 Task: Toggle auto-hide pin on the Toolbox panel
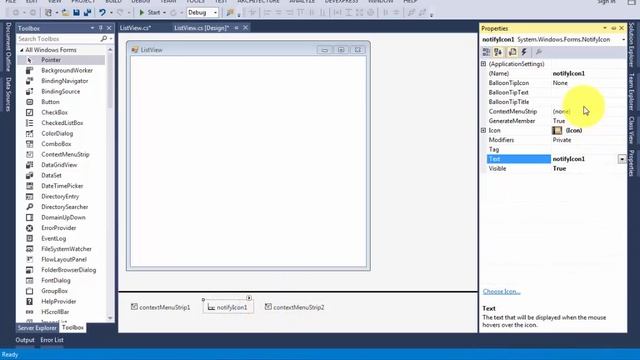click(x=101, y=28)
